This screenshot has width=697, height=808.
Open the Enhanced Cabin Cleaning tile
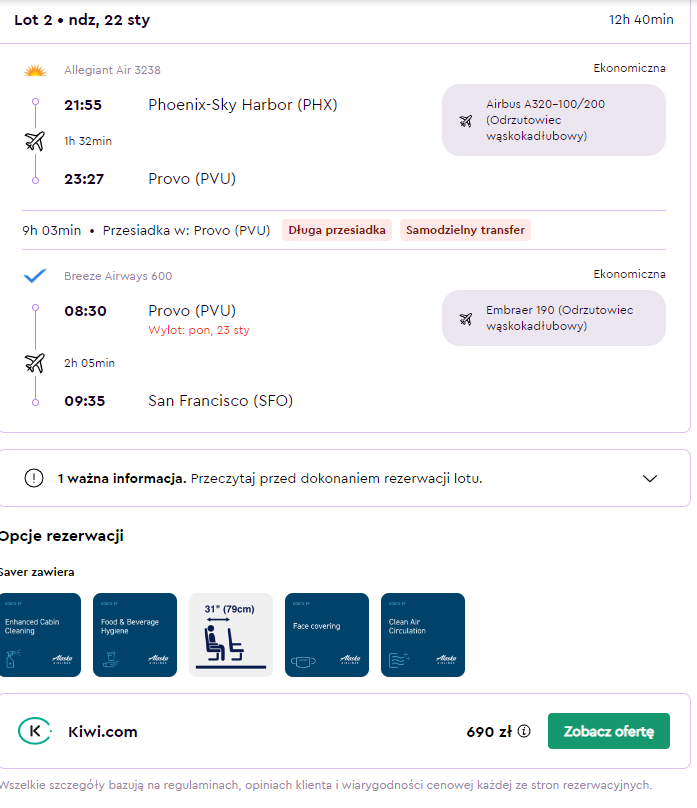[40, 635]
